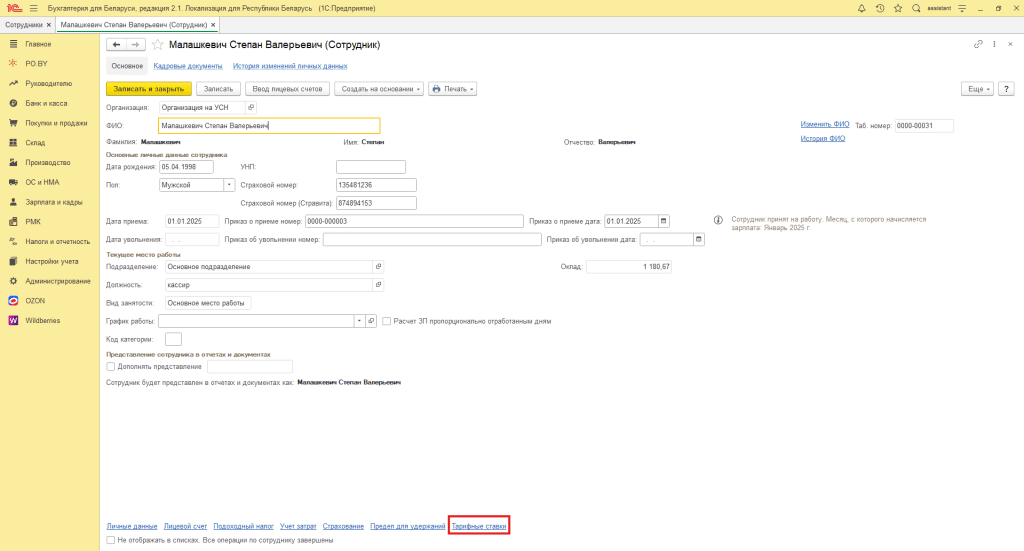Screen dimensions: 1024x551
Task: Expand График работы dropdown arrow
Action: [359, 321]
